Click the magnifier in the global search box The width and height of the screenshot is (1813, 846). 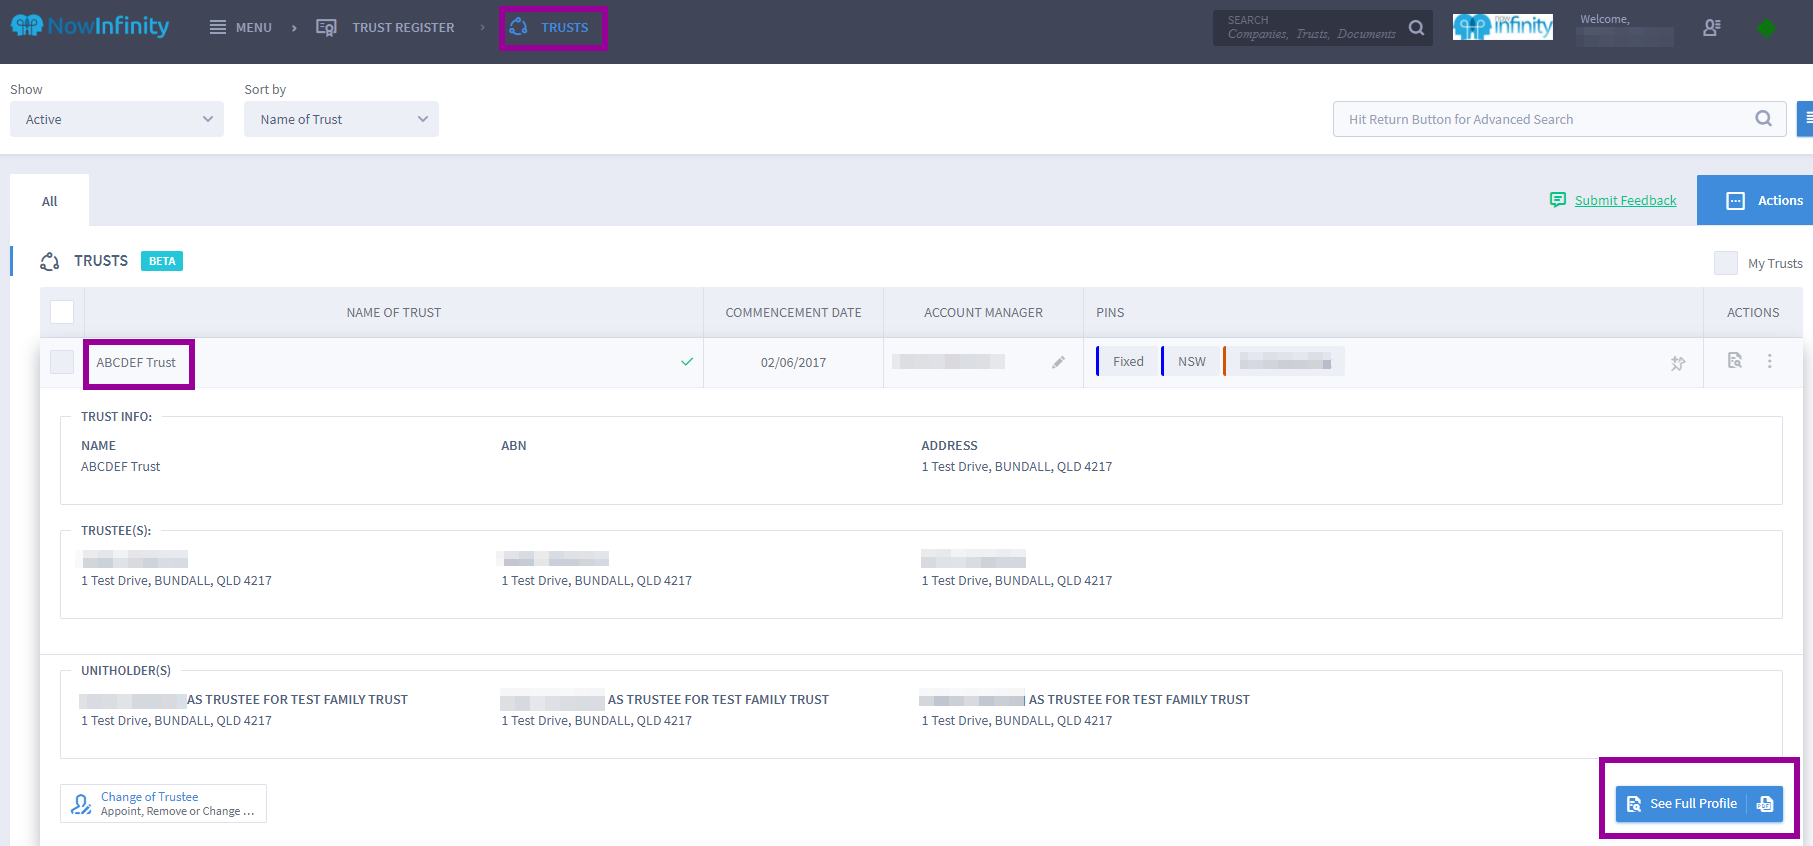click(x=1416, y=28)
